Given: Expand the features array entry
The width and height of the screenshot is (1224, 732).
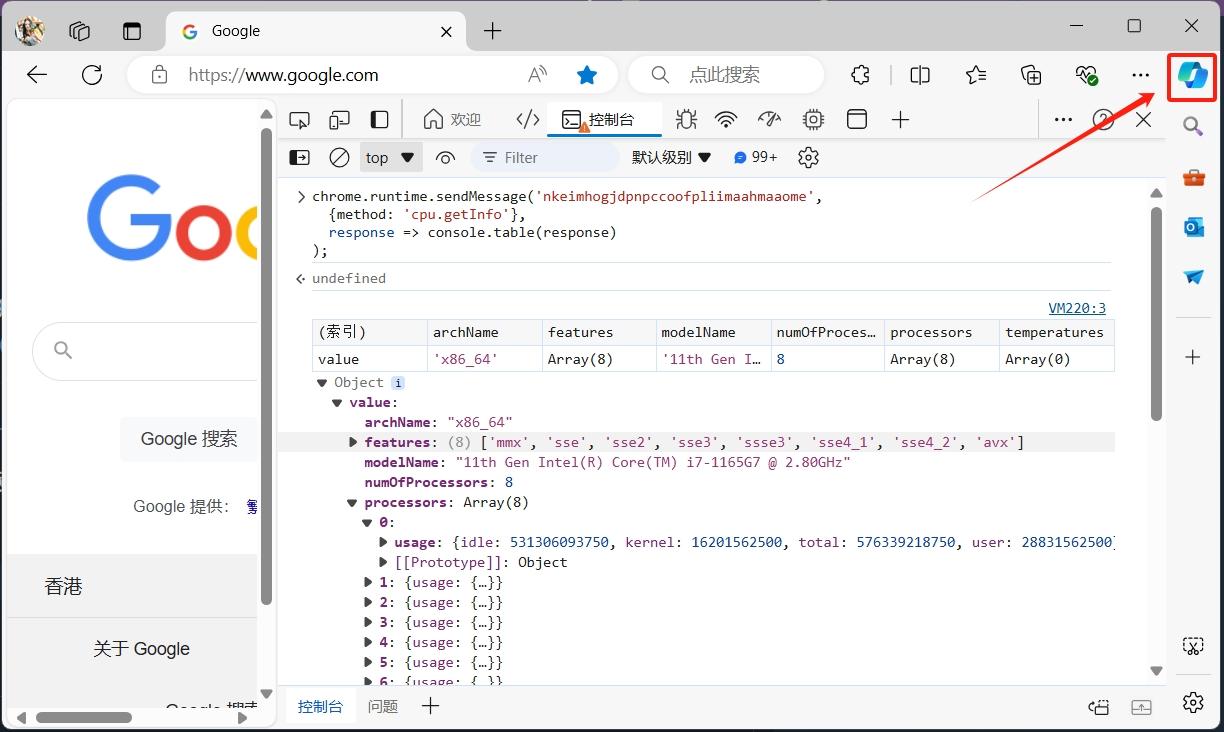Looking at the screenshot, I should point(353,442).
